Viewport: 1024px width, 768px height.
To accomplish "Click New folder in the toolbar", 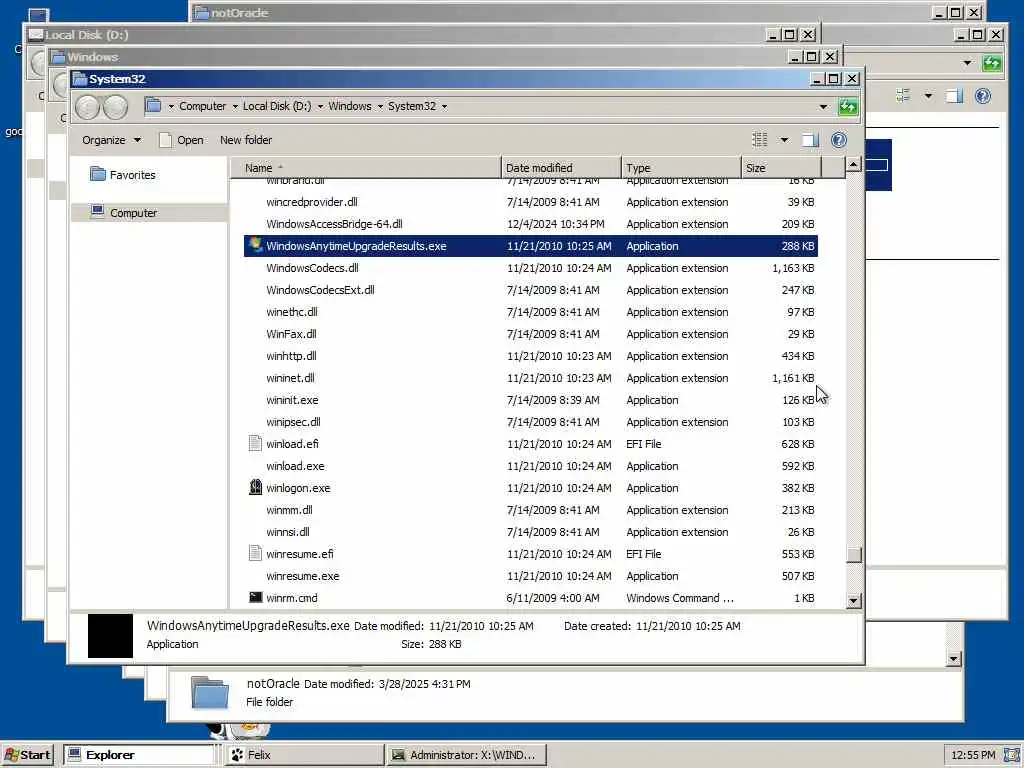I will pyautogui.click(x=246, y=140).
